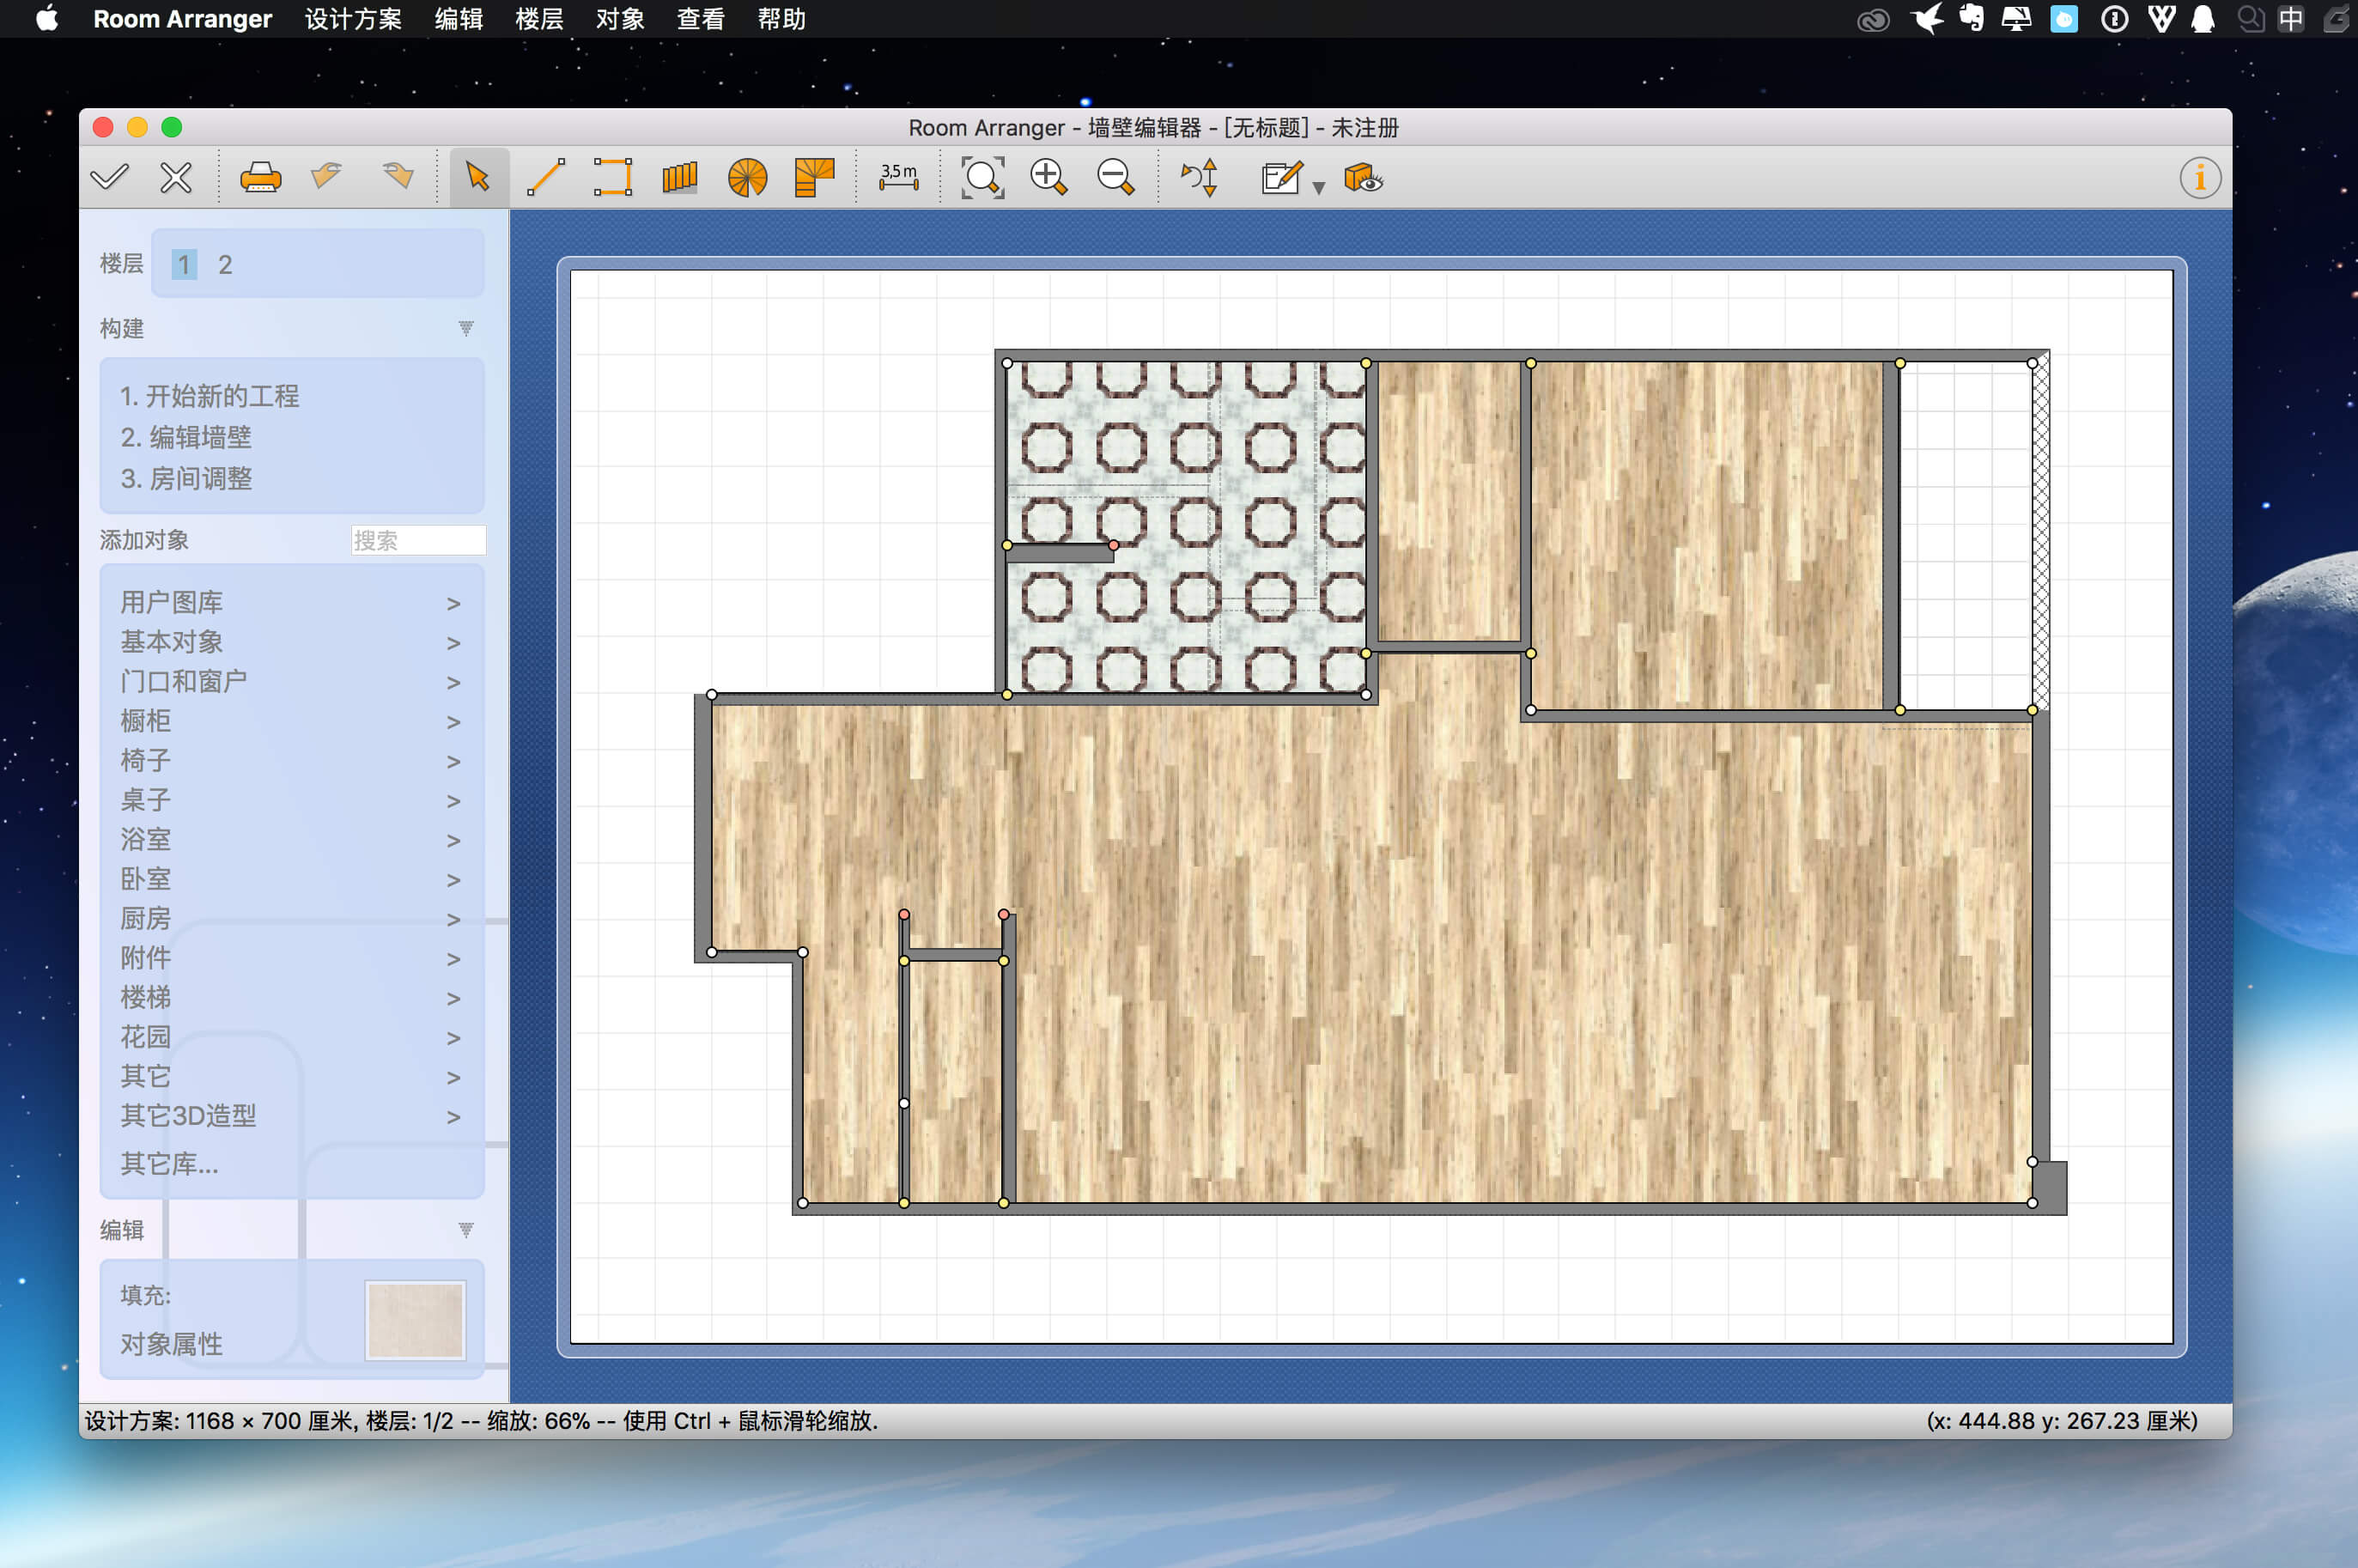
Task: Open the 对象 menu
Action: [x=620, y=19]
